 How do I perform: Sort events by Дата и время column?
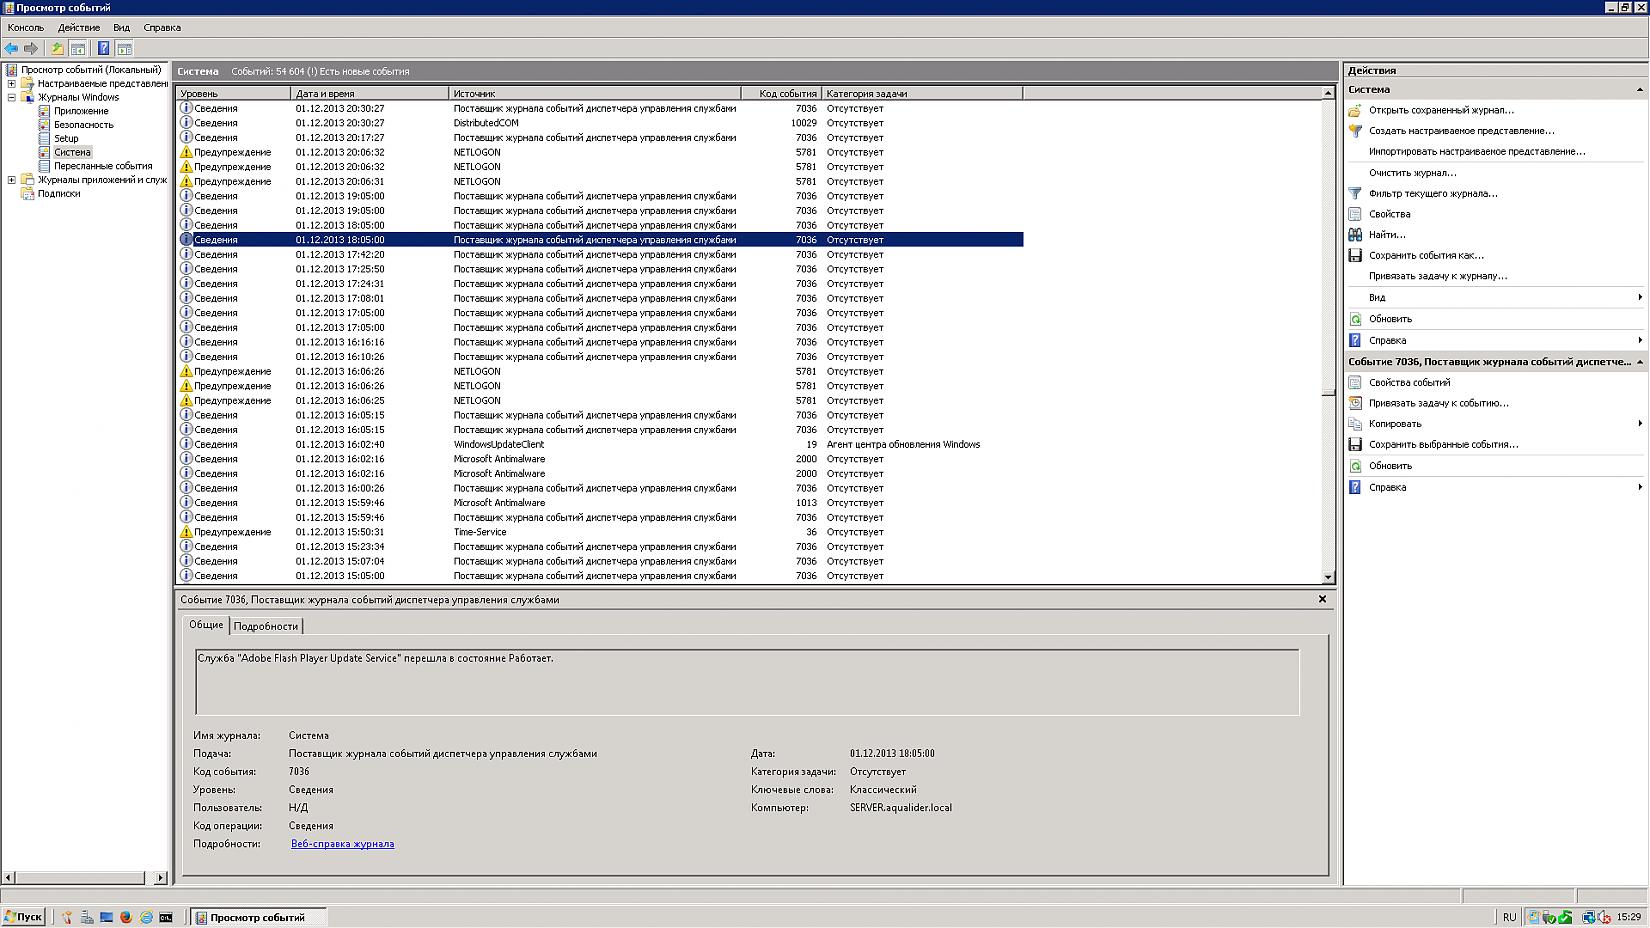coord(368,93)
